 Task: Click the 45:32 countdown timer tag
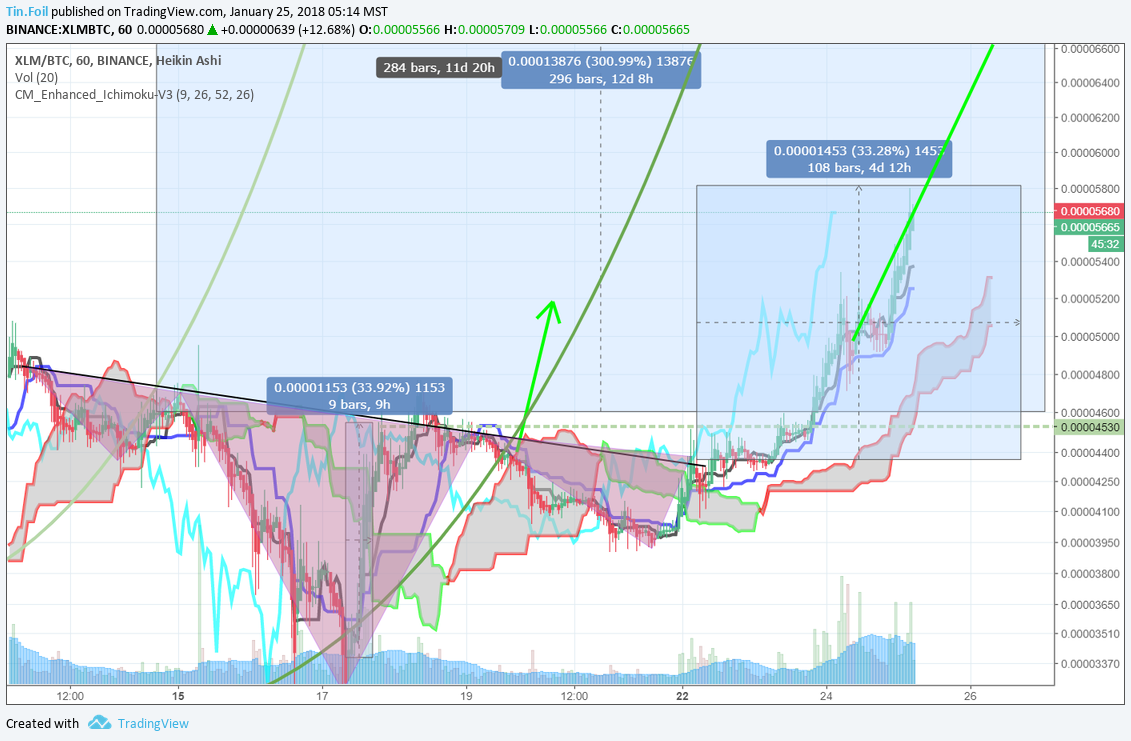coord(1105,245)
